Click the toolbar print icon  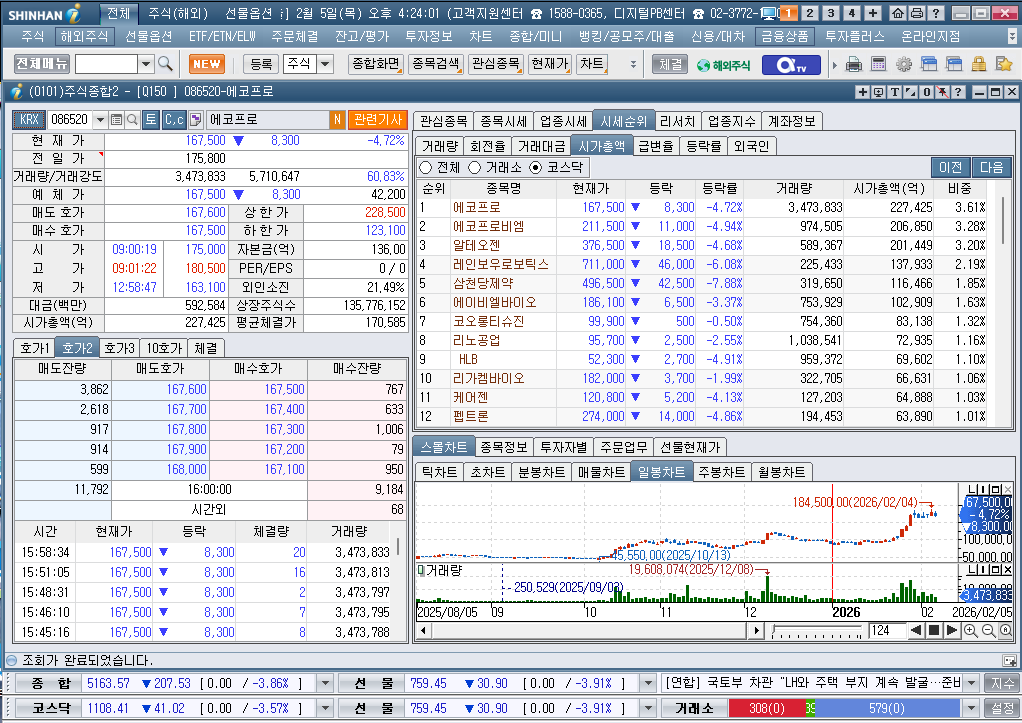coord(854,64)
